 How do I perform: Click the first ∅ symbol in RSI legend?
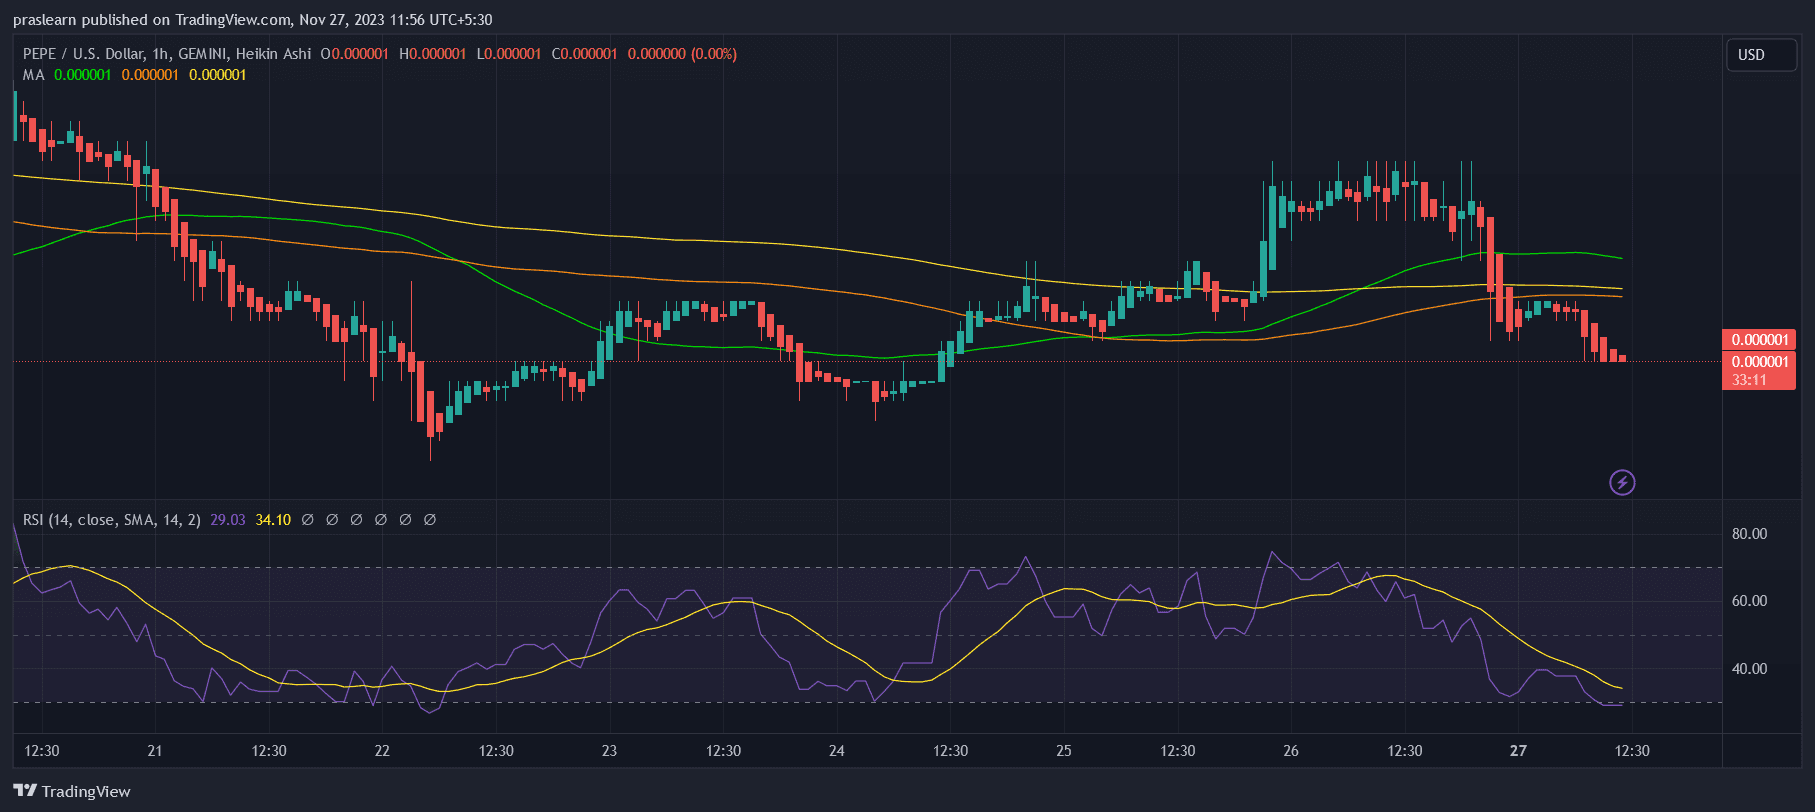[308, 520]
